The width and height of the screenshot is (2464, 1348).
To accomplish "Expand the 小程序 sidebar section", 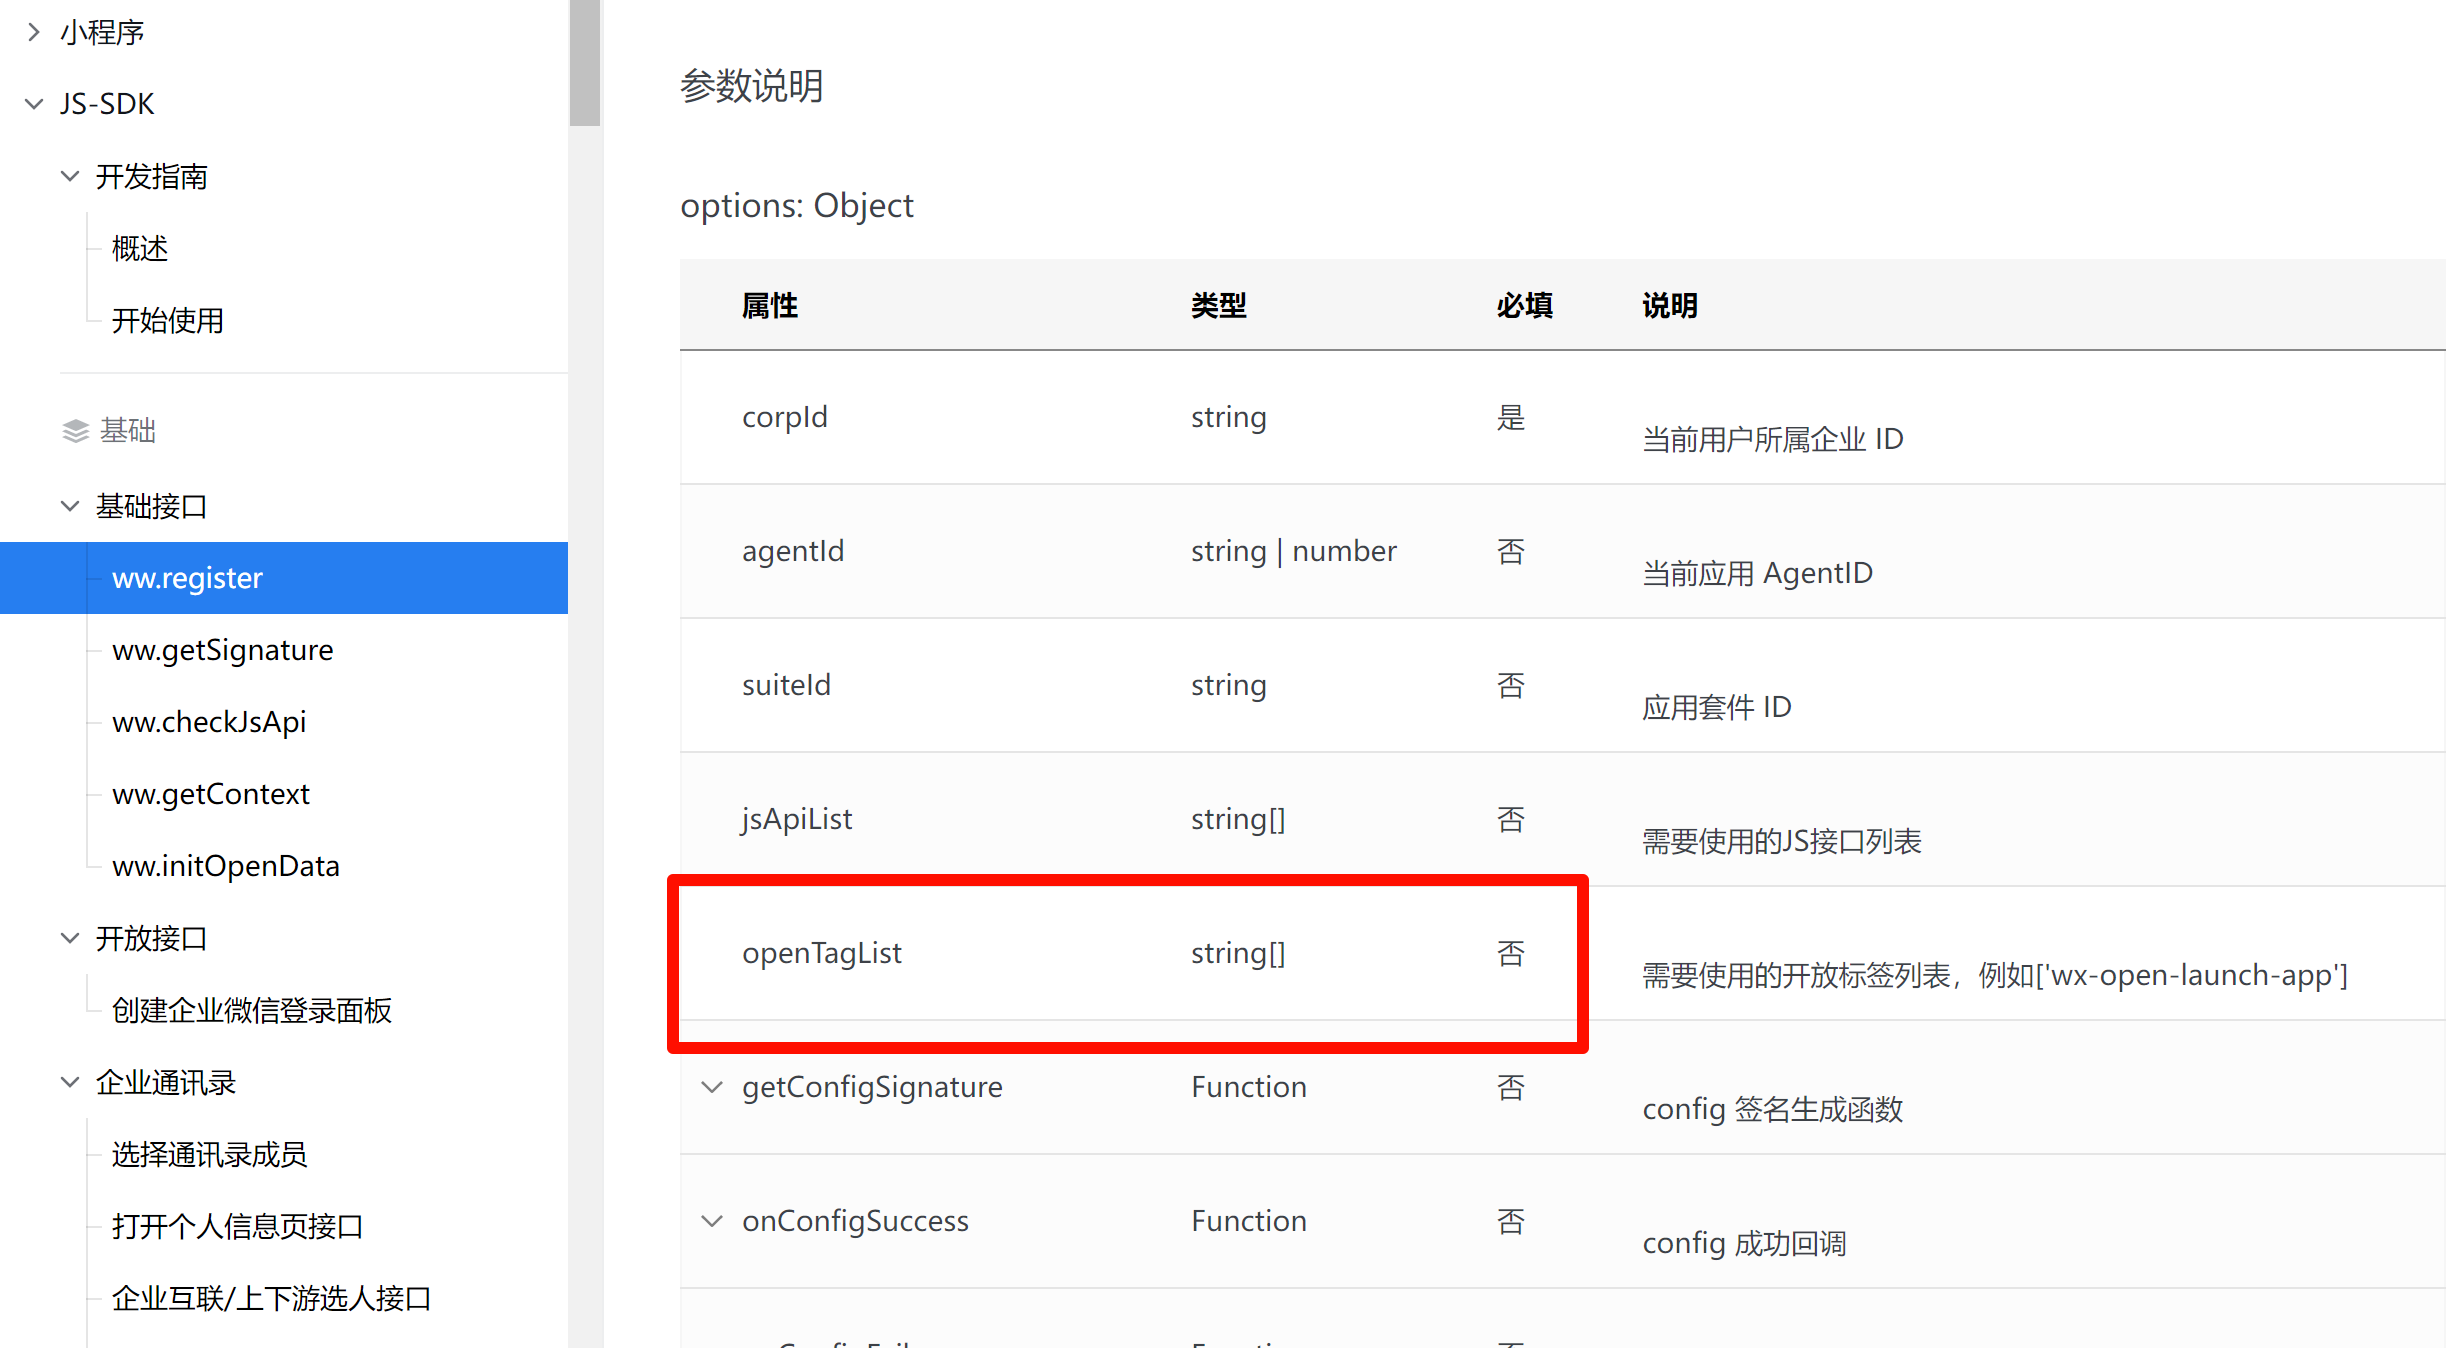I will pos(34,32).
